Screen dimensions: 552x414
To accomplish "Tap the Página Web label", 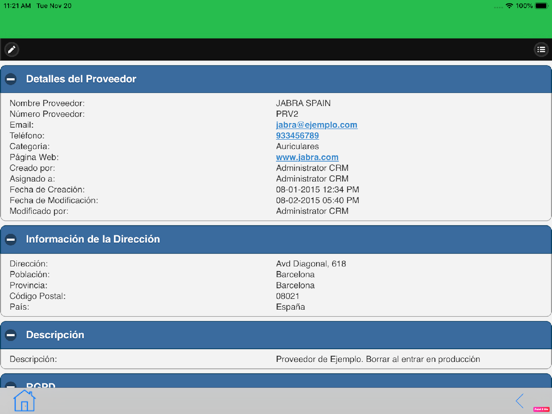I will (34, 157).
